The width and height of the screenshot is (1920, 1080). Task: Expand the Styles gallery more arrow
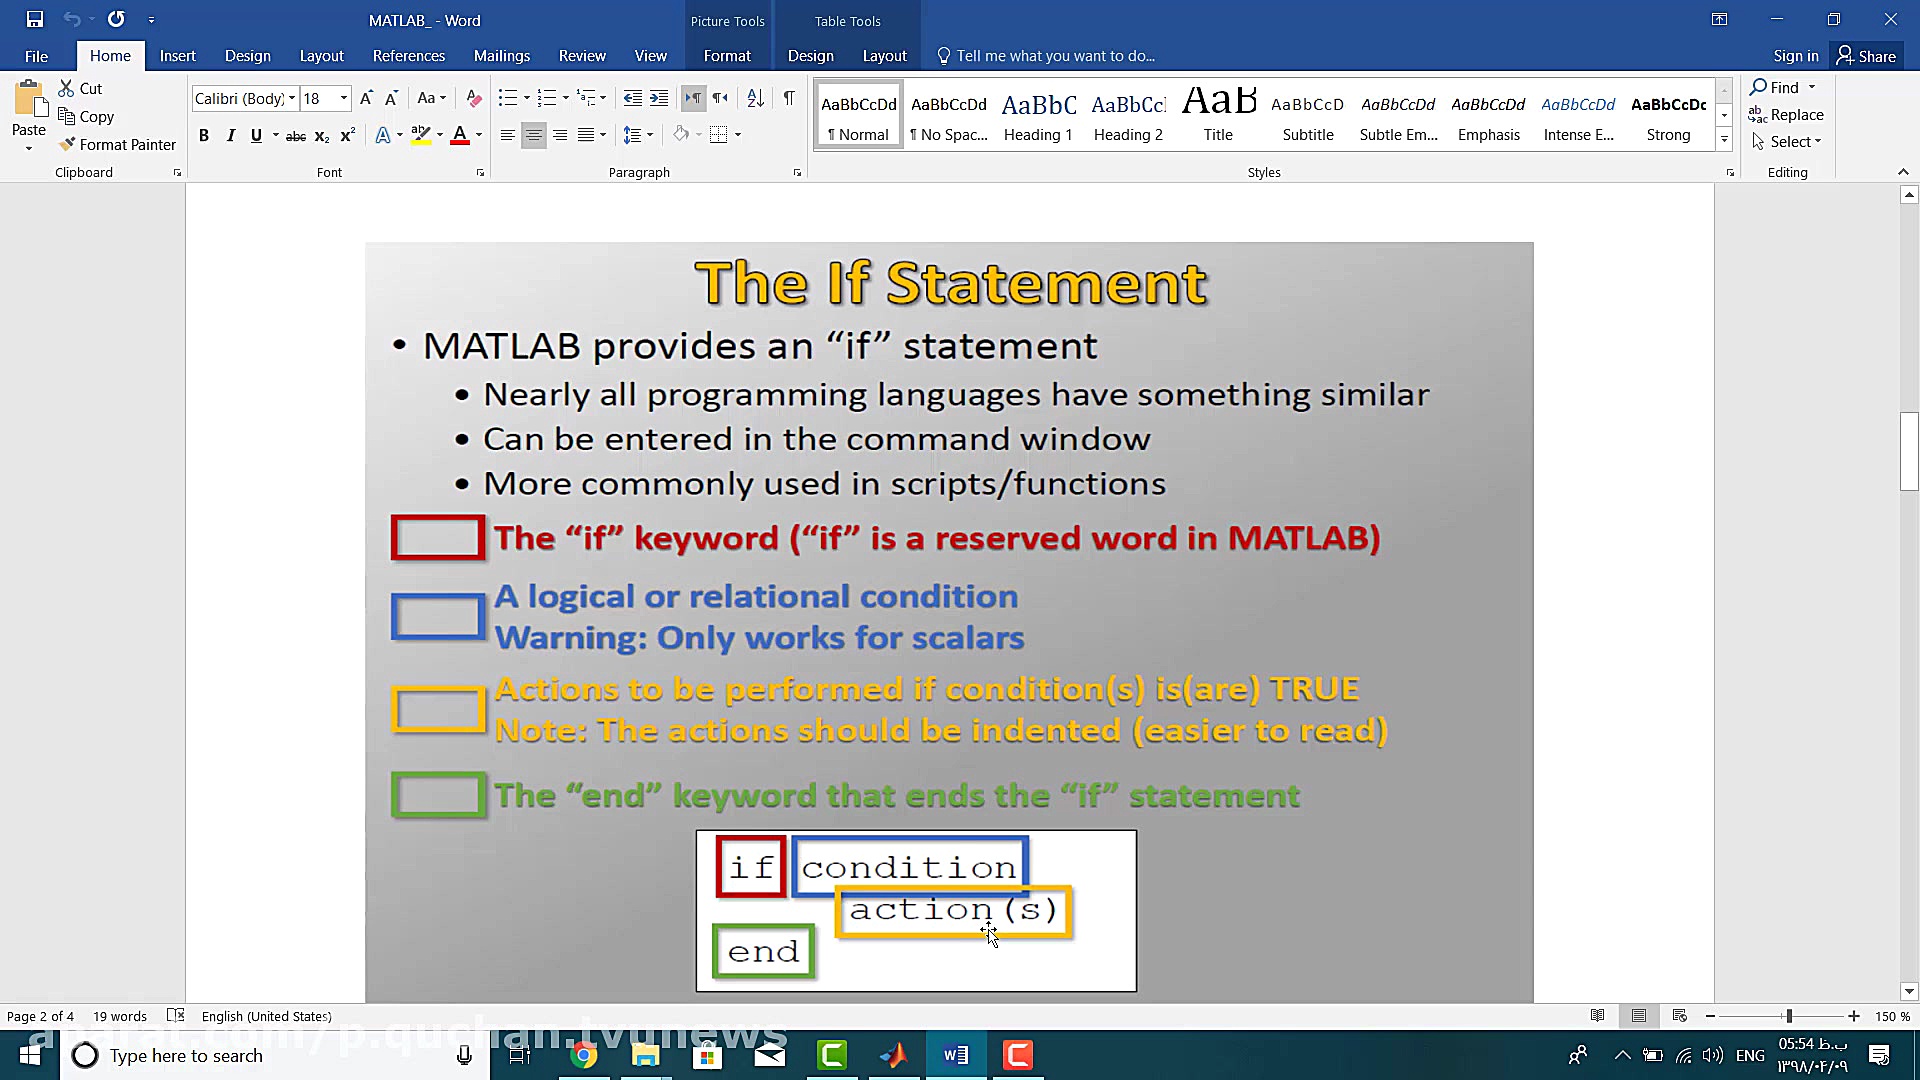1724,140
